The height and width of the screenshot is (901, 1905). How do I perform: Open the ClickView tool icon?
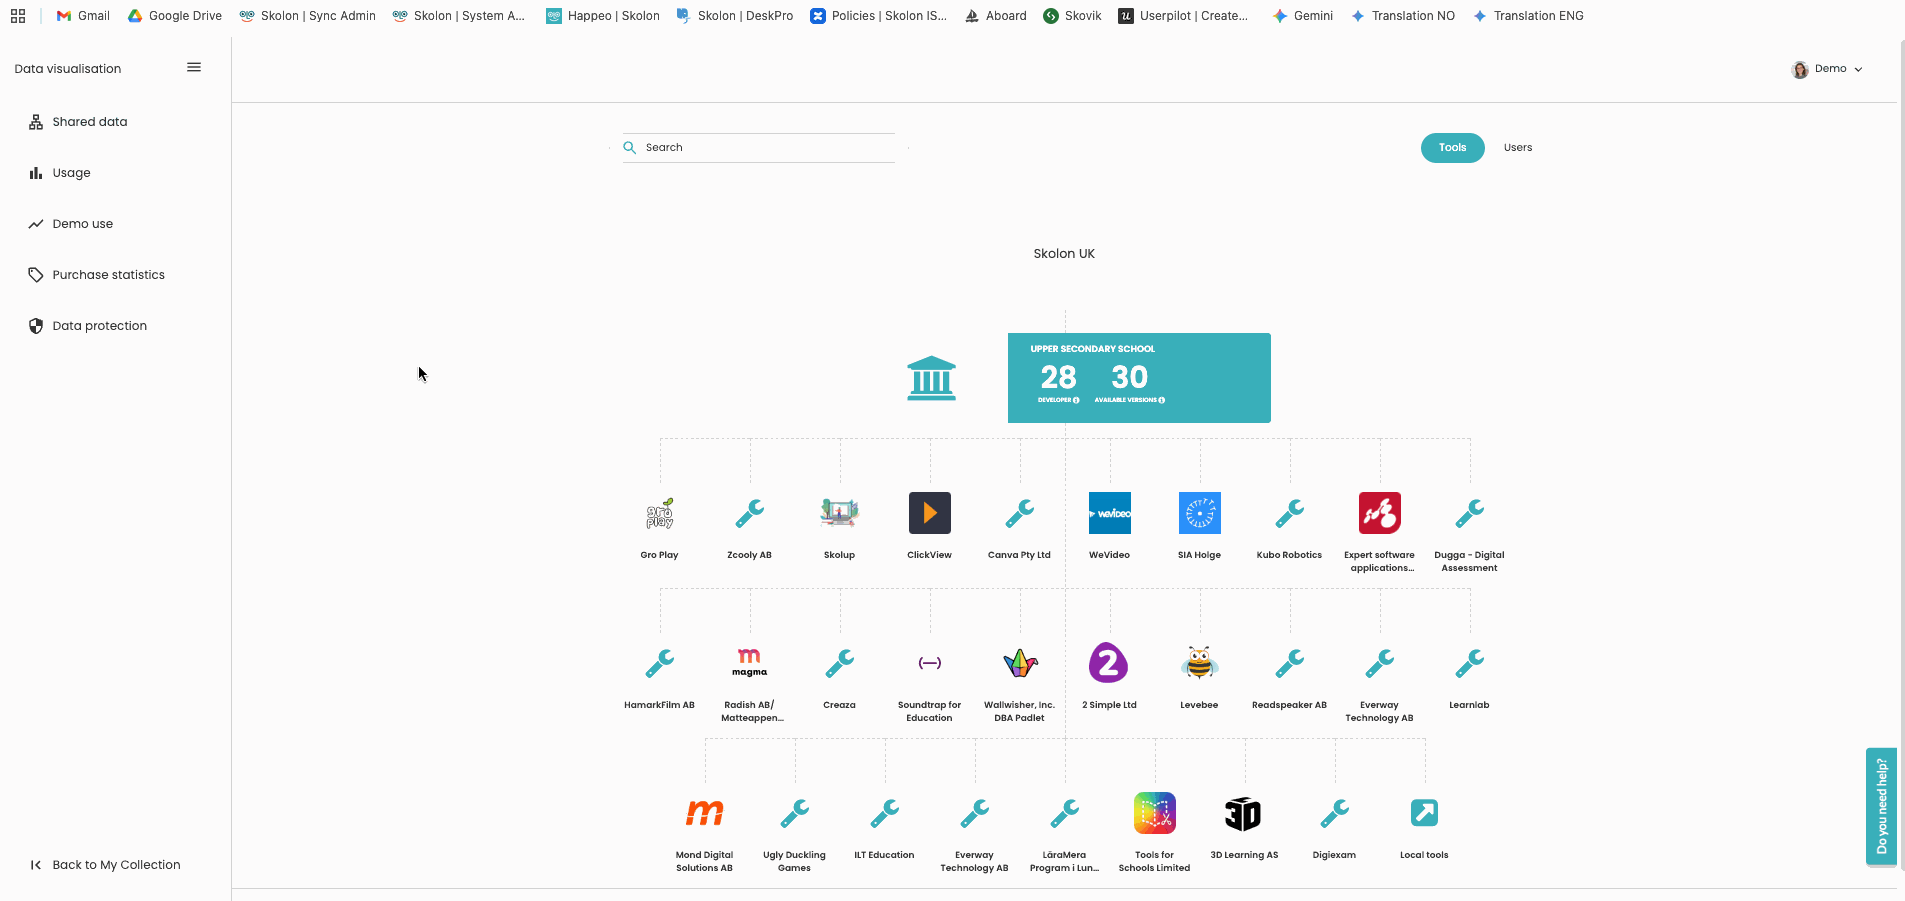click(x=929, y=513)
